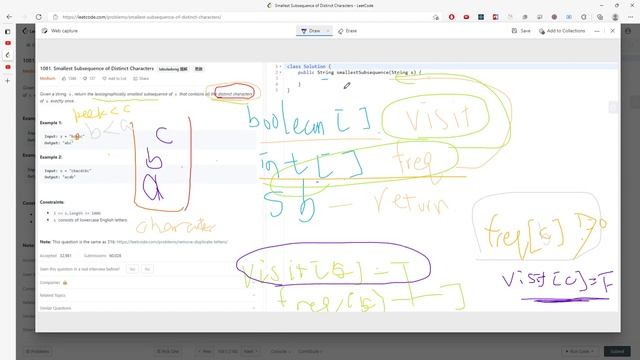The image size is (640, 360).
Task: Click the Web capture label icon
Action: [x=44, y=31]
